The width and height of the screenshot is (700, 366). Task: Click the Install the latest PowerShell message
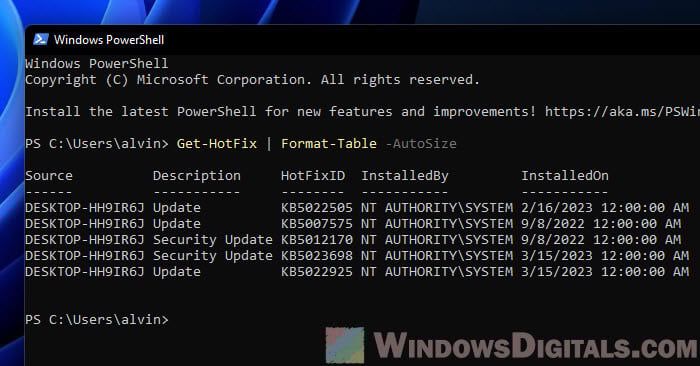(280, 112)
